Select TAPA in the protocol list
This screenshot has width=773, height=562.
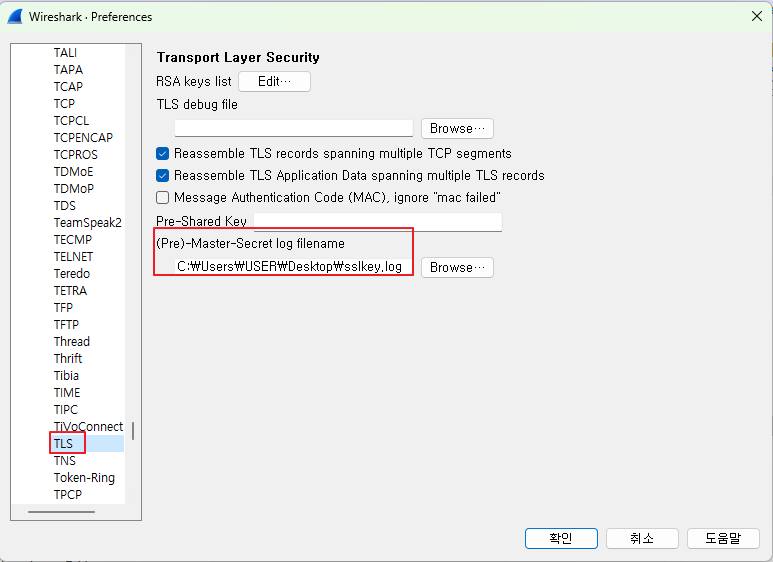coord(68,70)
